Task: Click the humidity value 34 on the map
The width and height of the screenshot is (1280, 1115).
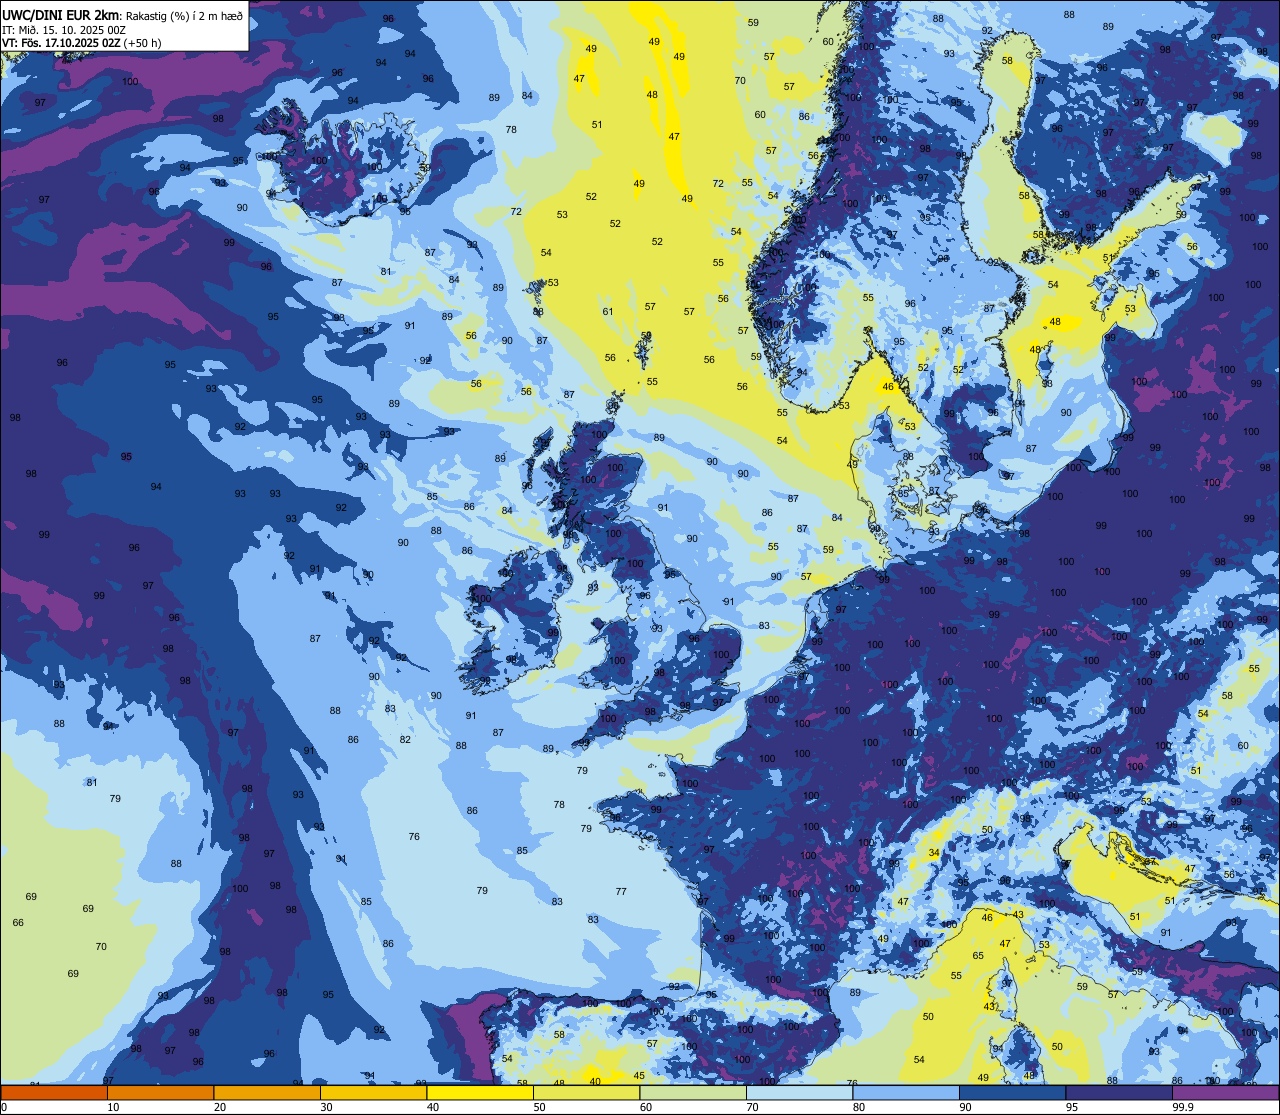Action: [x=934, y=853]
